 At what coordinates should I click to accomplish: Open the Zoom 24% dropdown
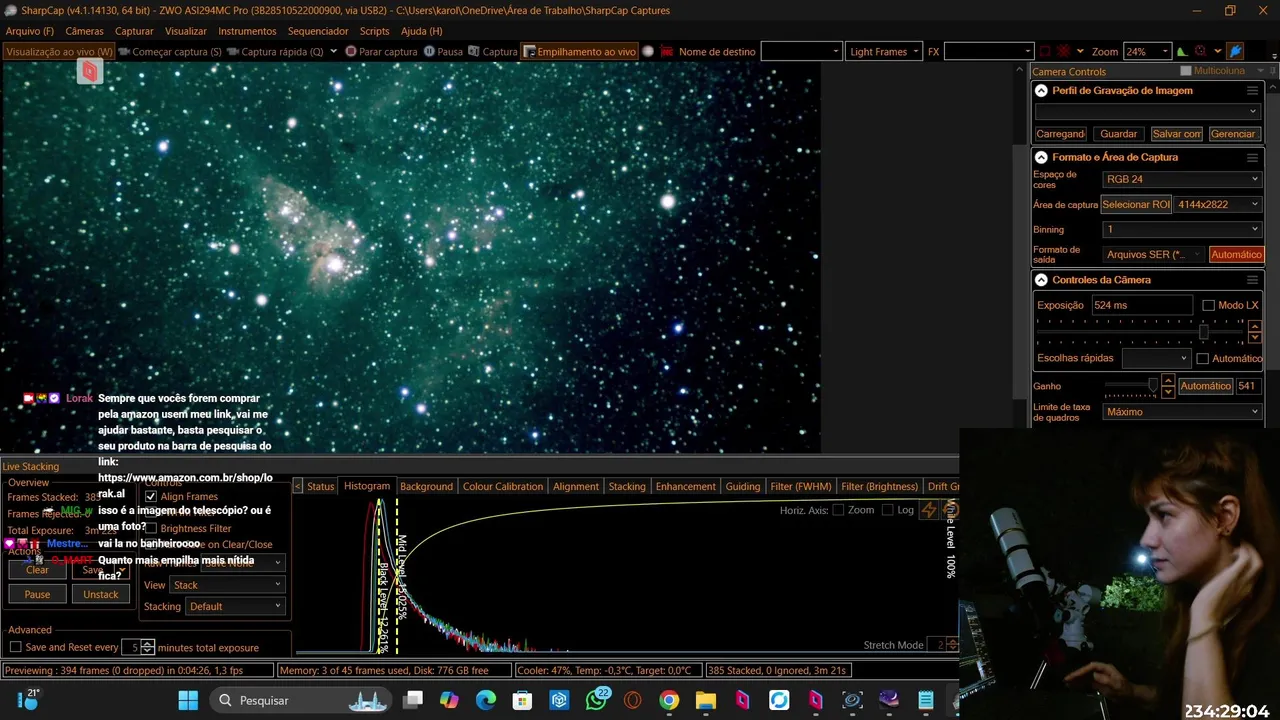click(x=1146, y=51)
